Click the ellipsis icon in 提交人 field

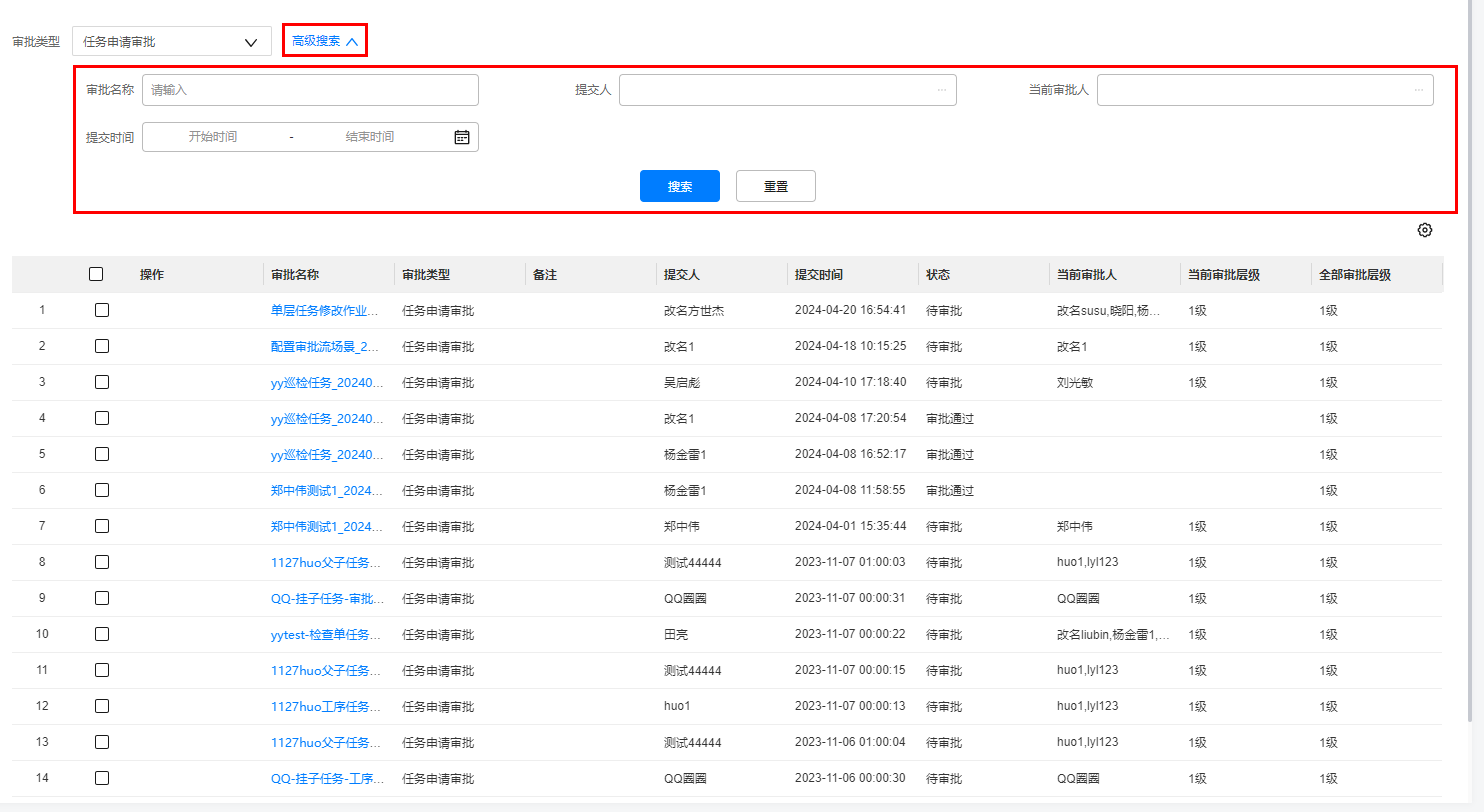[x=942, y=90]
